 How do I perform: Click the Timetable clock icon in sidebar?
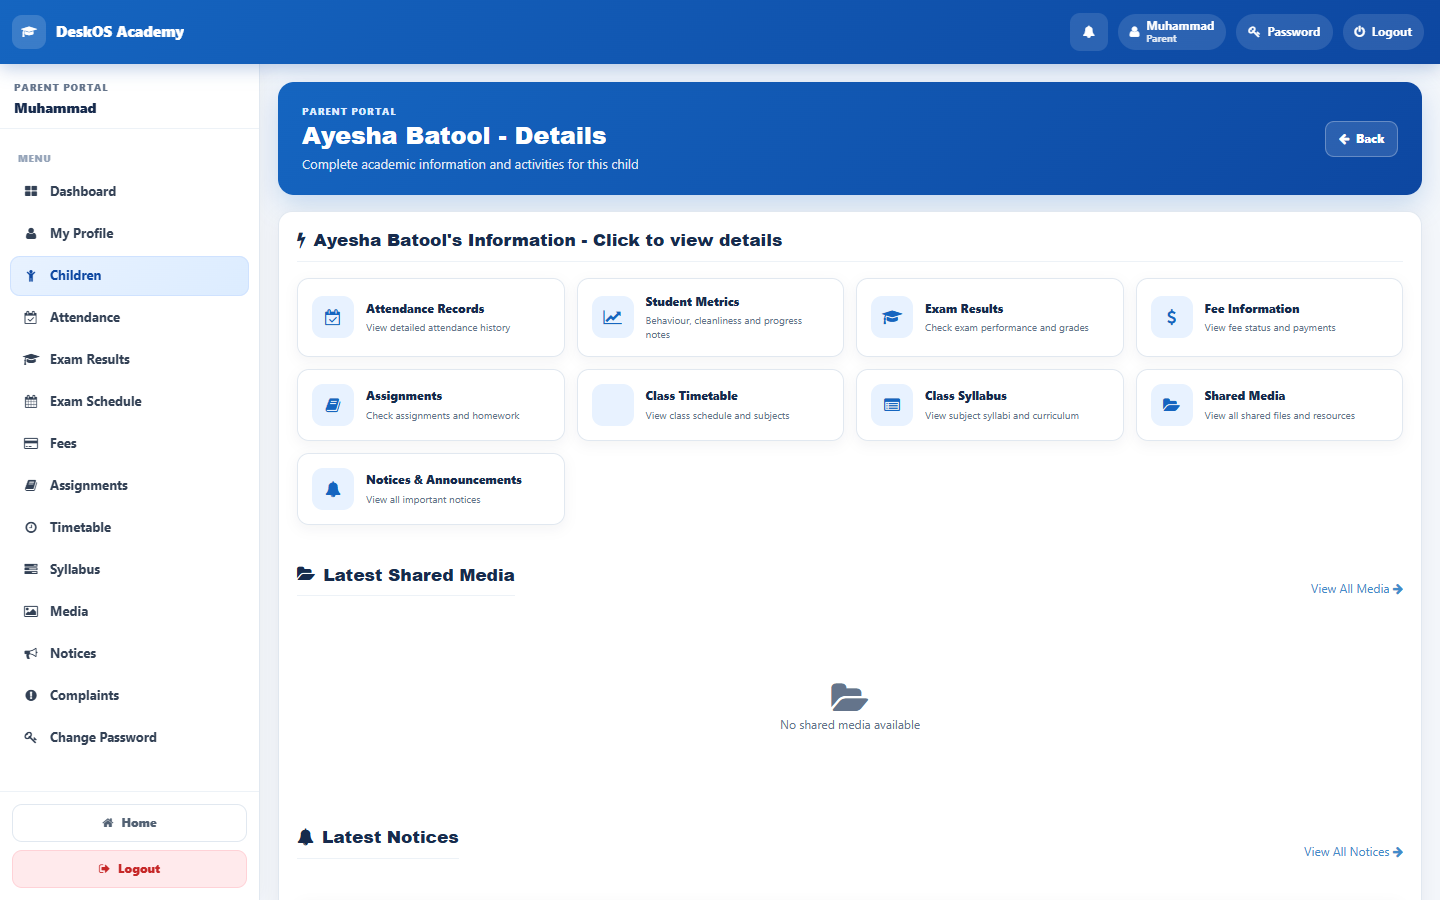[31, 527]
